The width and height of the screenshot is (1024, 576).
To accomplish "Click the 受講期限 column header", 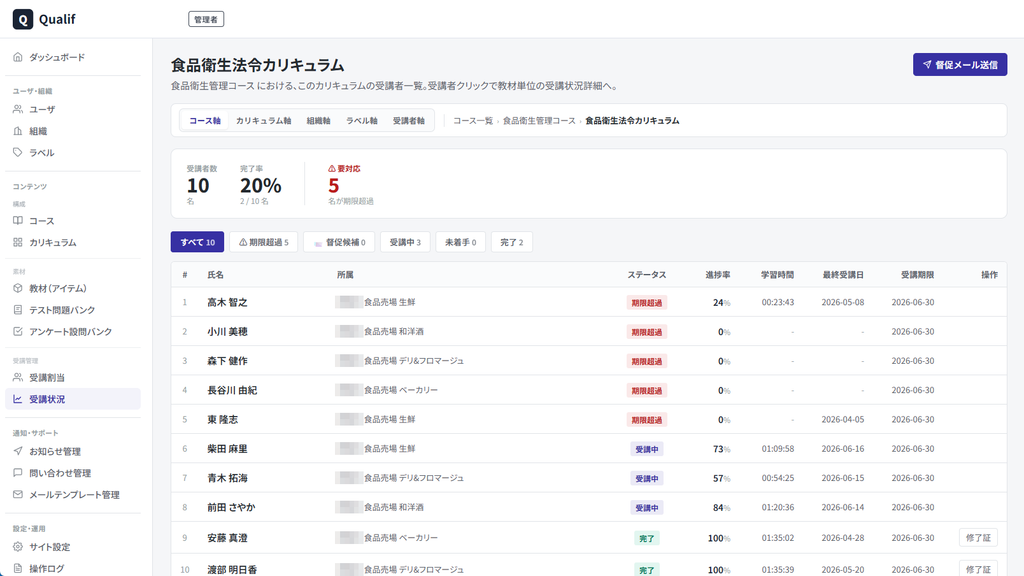I will [918, 275].
